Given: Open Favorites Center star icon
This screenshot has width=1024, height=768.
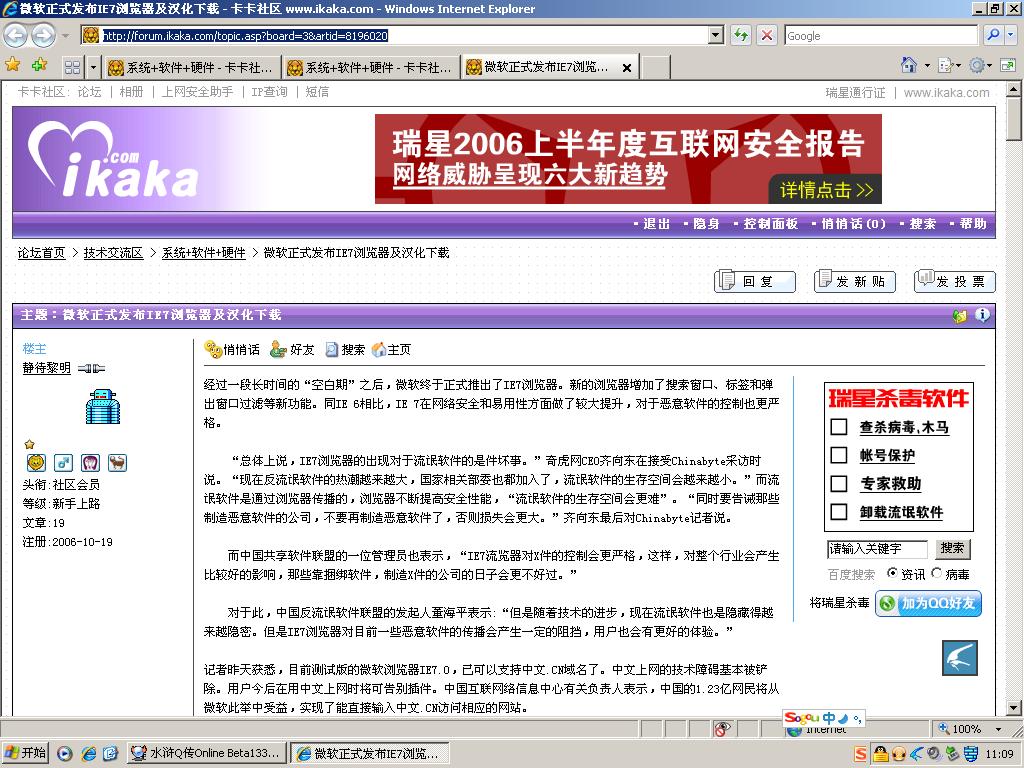Looking at the screenshot, I should pyautogui.click(x=12, y=65).
